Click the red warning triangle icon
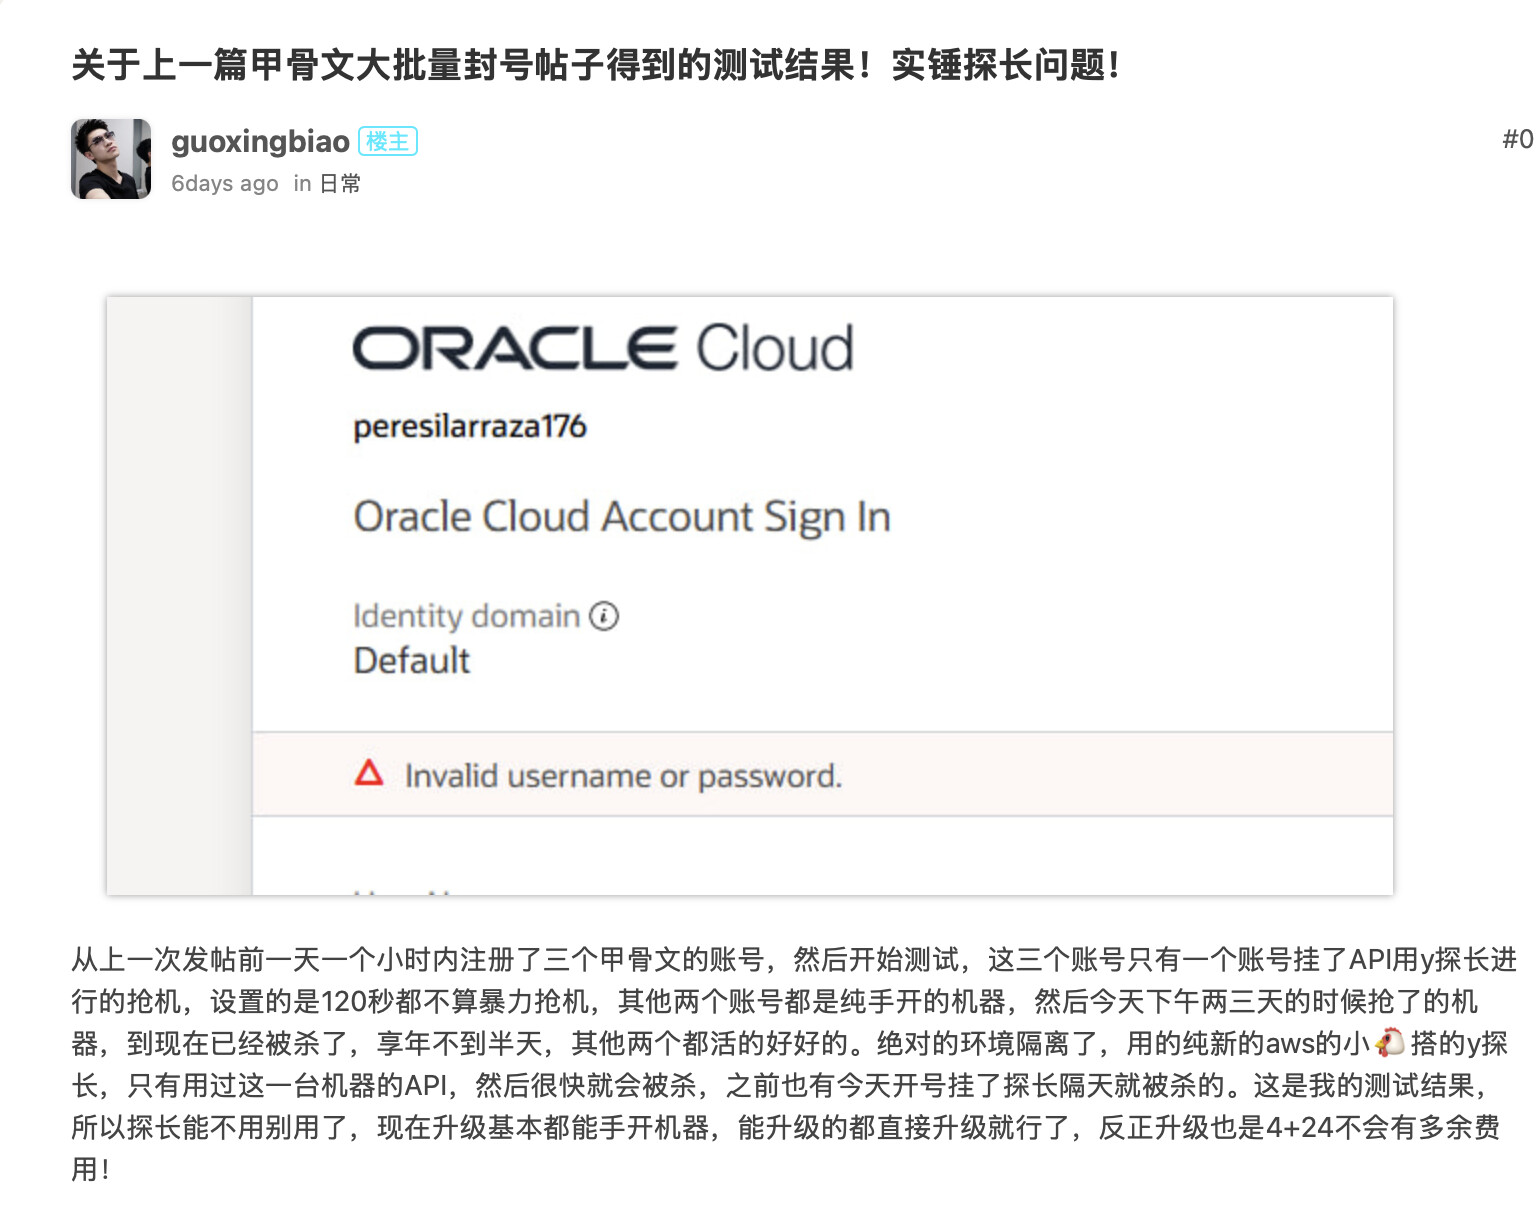1536x1228 pixels. (x=369, y=773)
